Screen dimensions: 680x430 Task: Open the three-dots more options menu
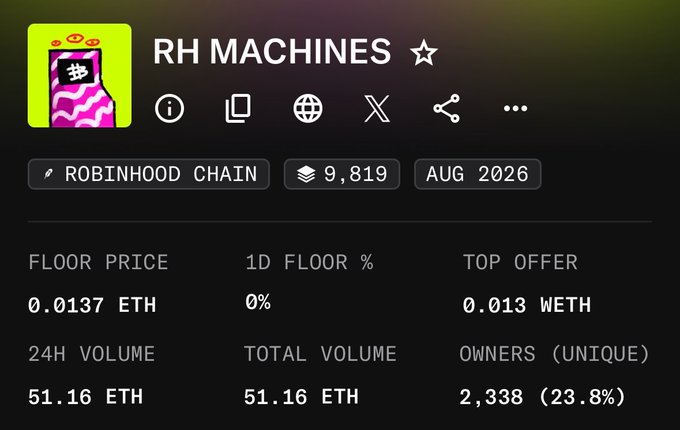click(x=515, y=108)
